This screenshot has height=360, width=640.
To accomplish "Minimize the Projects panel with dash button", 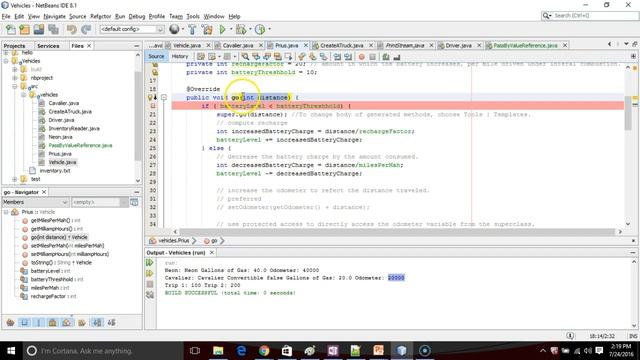I will [137, 46].
